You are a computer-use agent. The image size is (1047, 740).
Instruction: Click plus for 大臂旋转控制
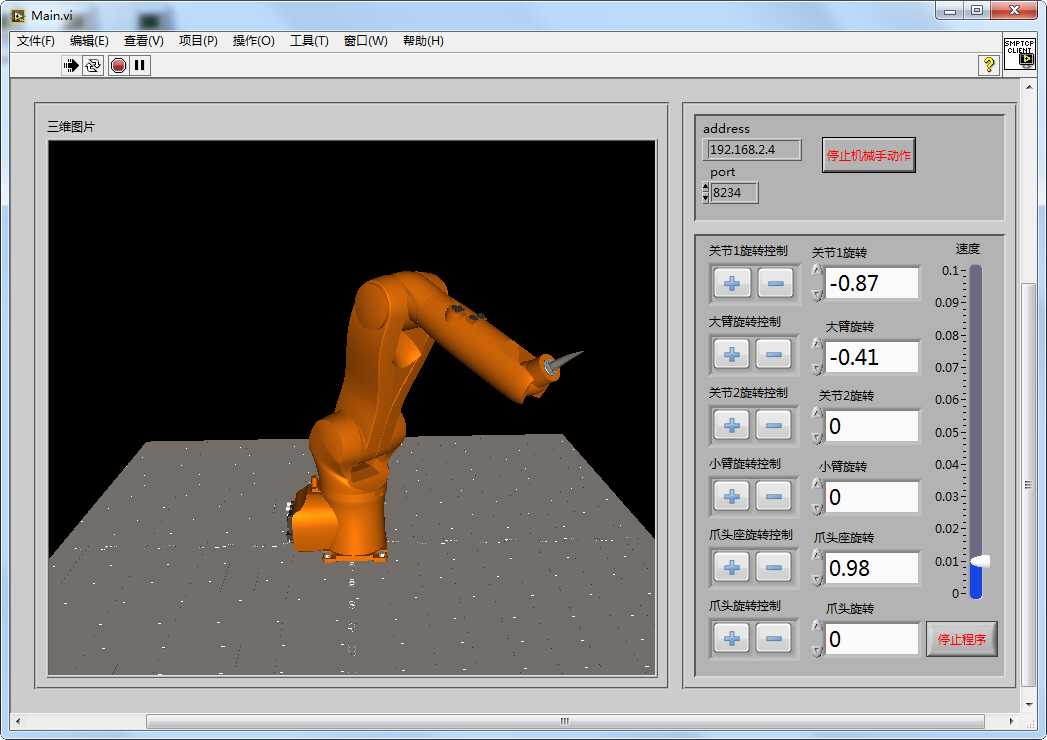coord(732,354)
